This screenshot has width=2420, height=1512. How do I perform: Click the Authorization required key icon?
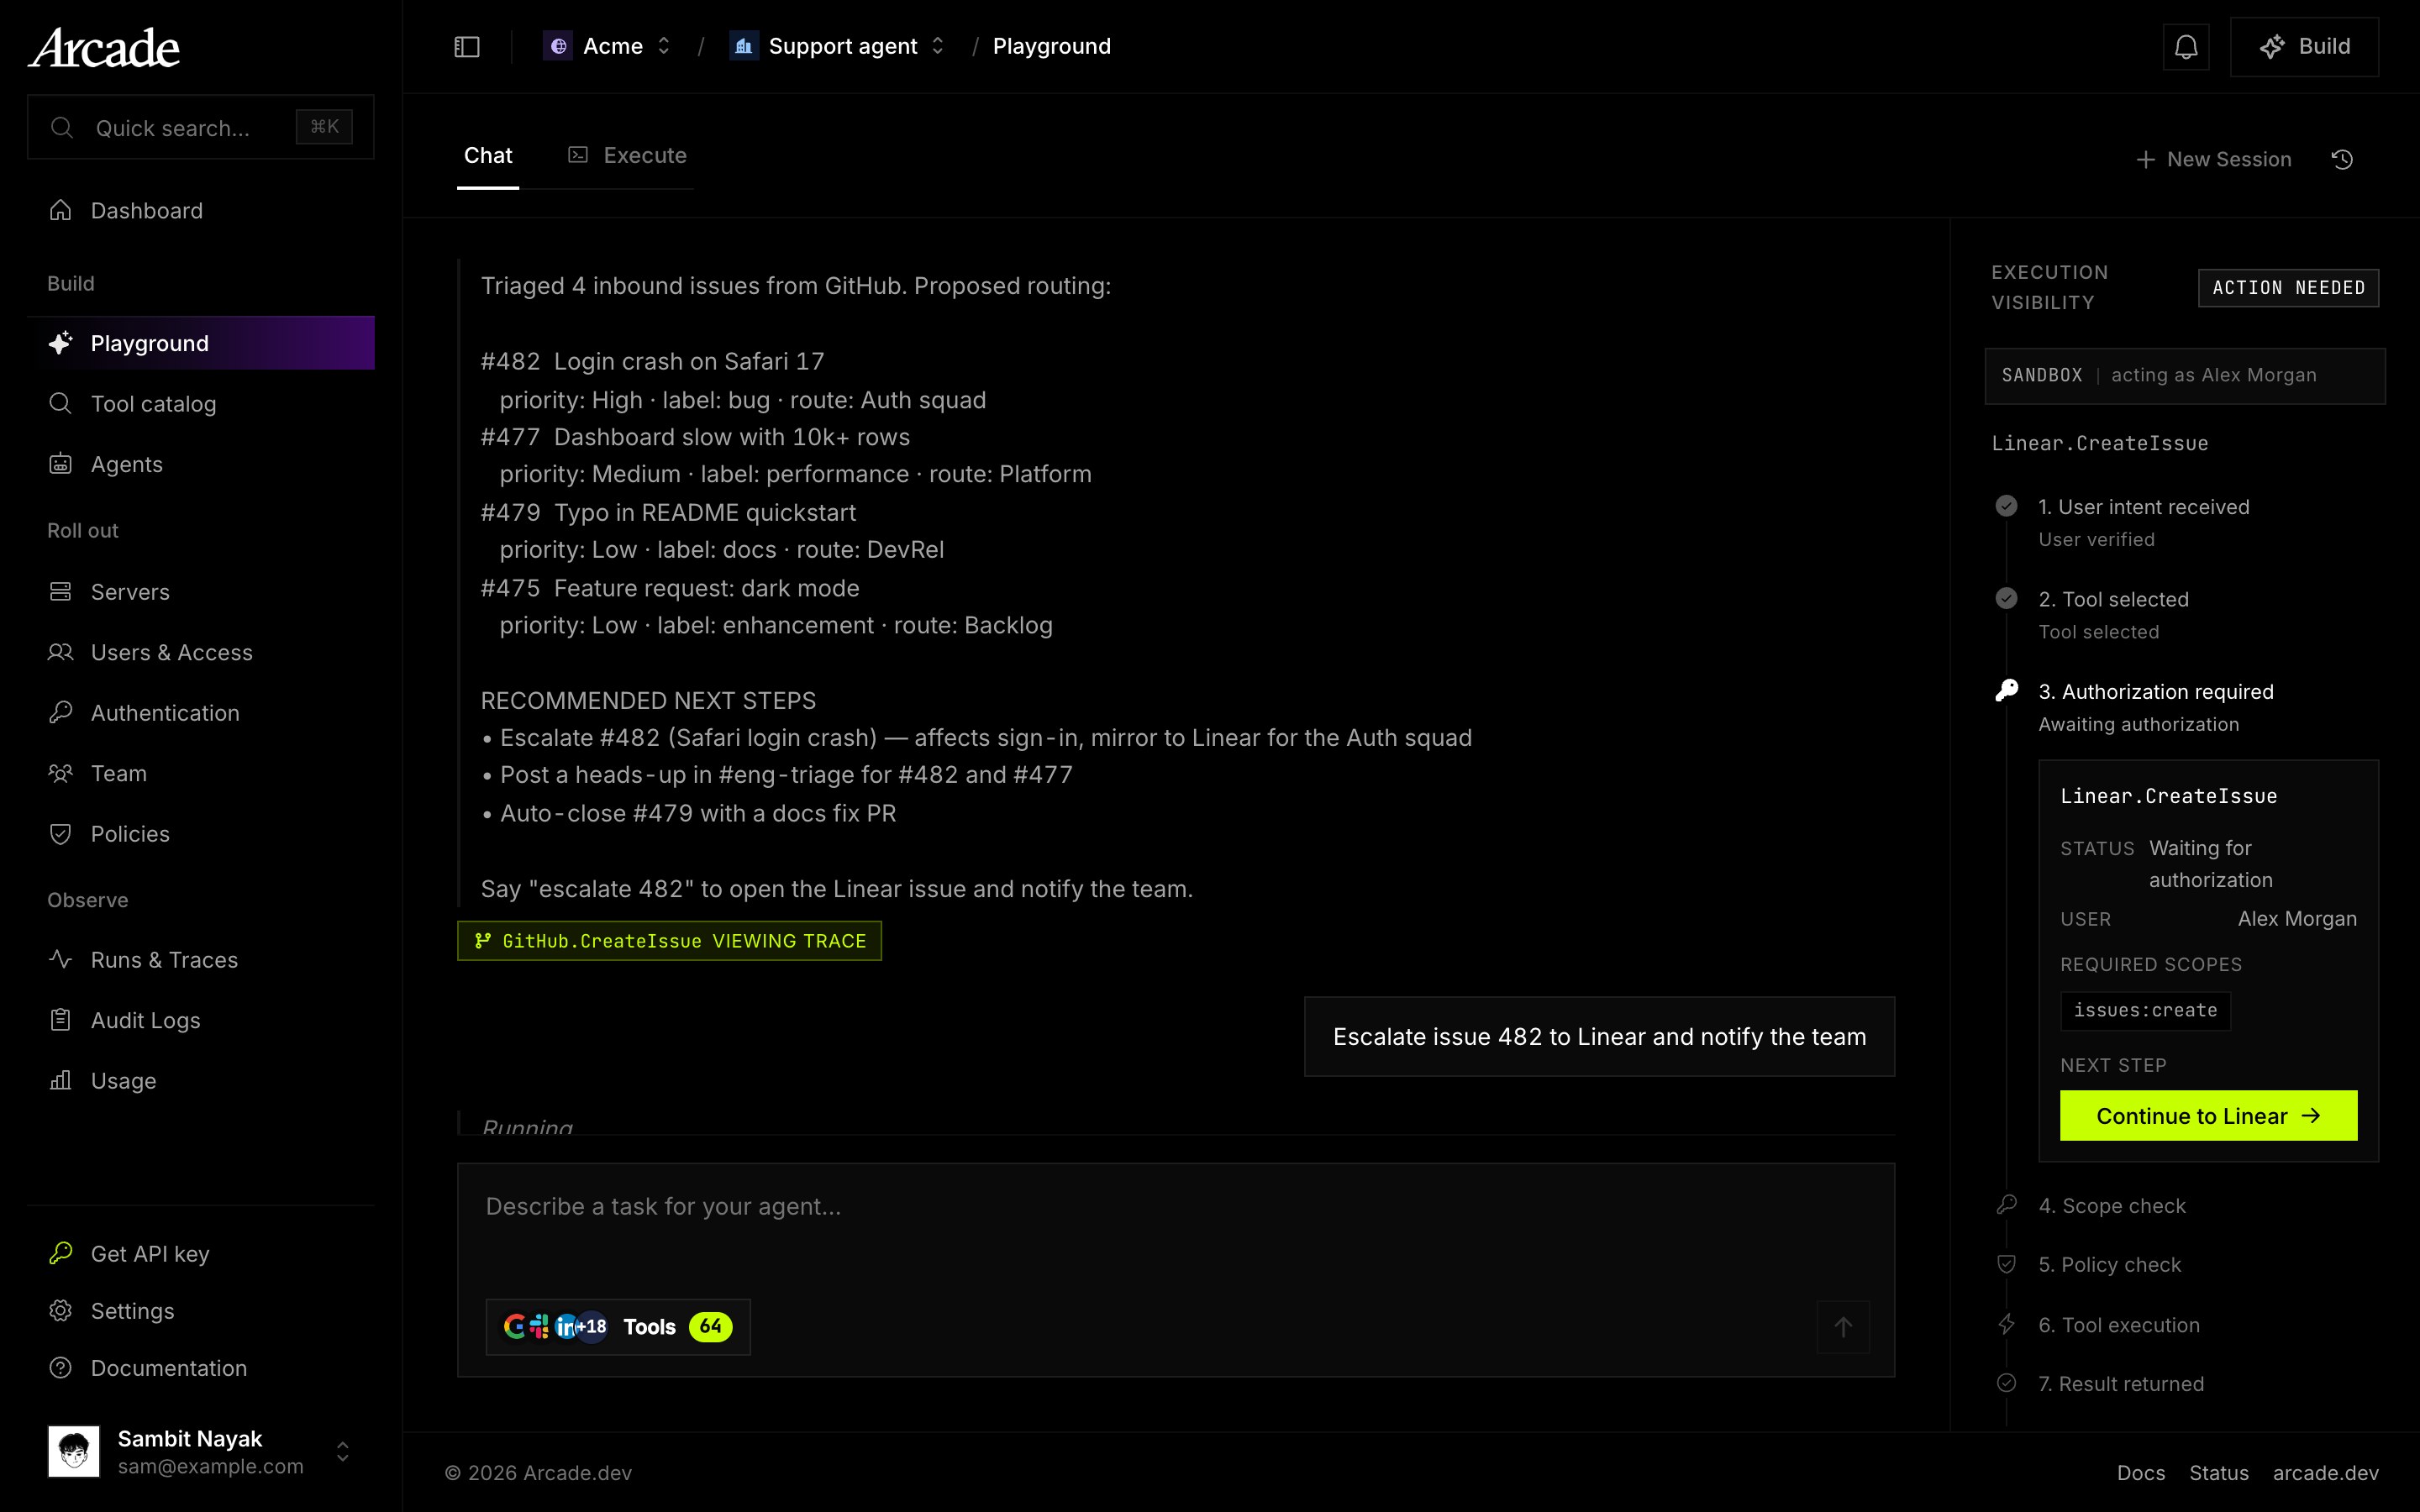point(2006,691)
